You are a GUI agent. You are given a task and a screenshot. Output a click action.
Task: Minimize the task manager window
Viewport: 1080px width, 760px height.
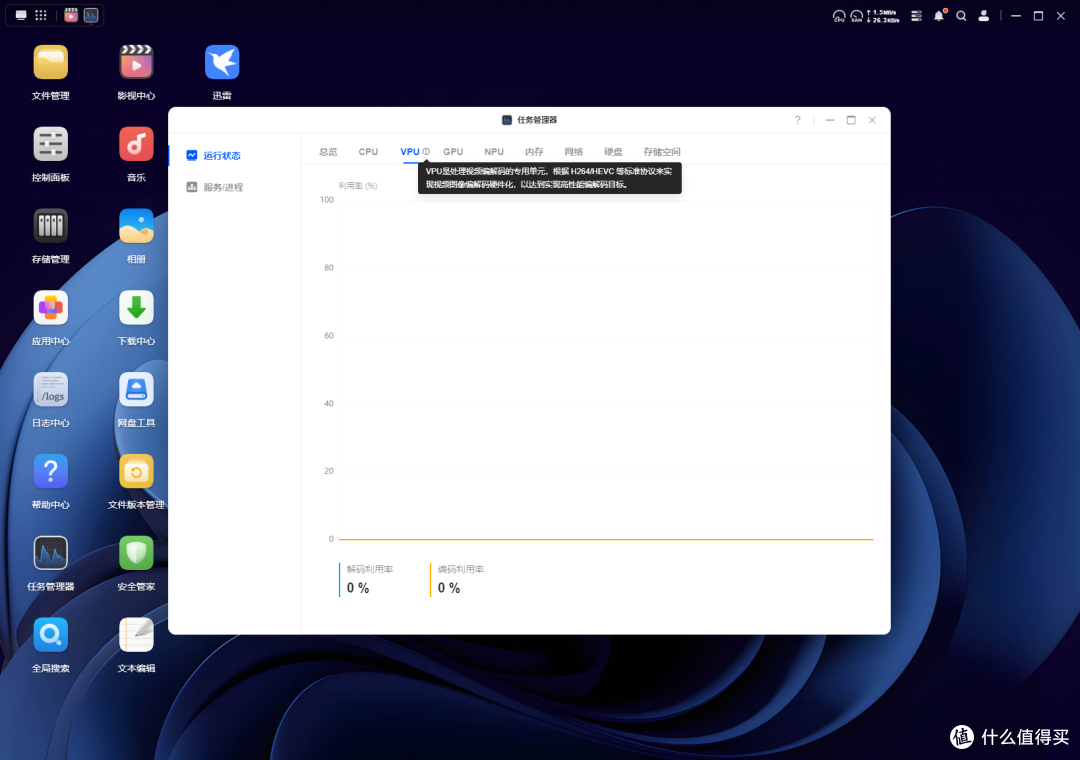pyautogui.click(x=830, y=120)
